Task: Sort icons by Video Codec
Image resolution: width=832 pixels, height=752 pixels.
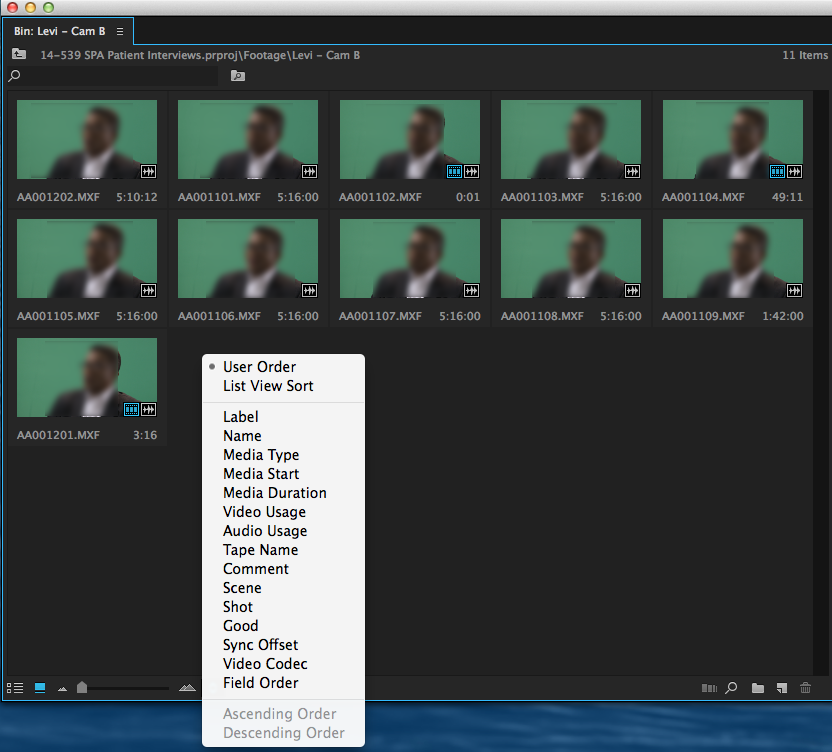Action: [283, 664]
